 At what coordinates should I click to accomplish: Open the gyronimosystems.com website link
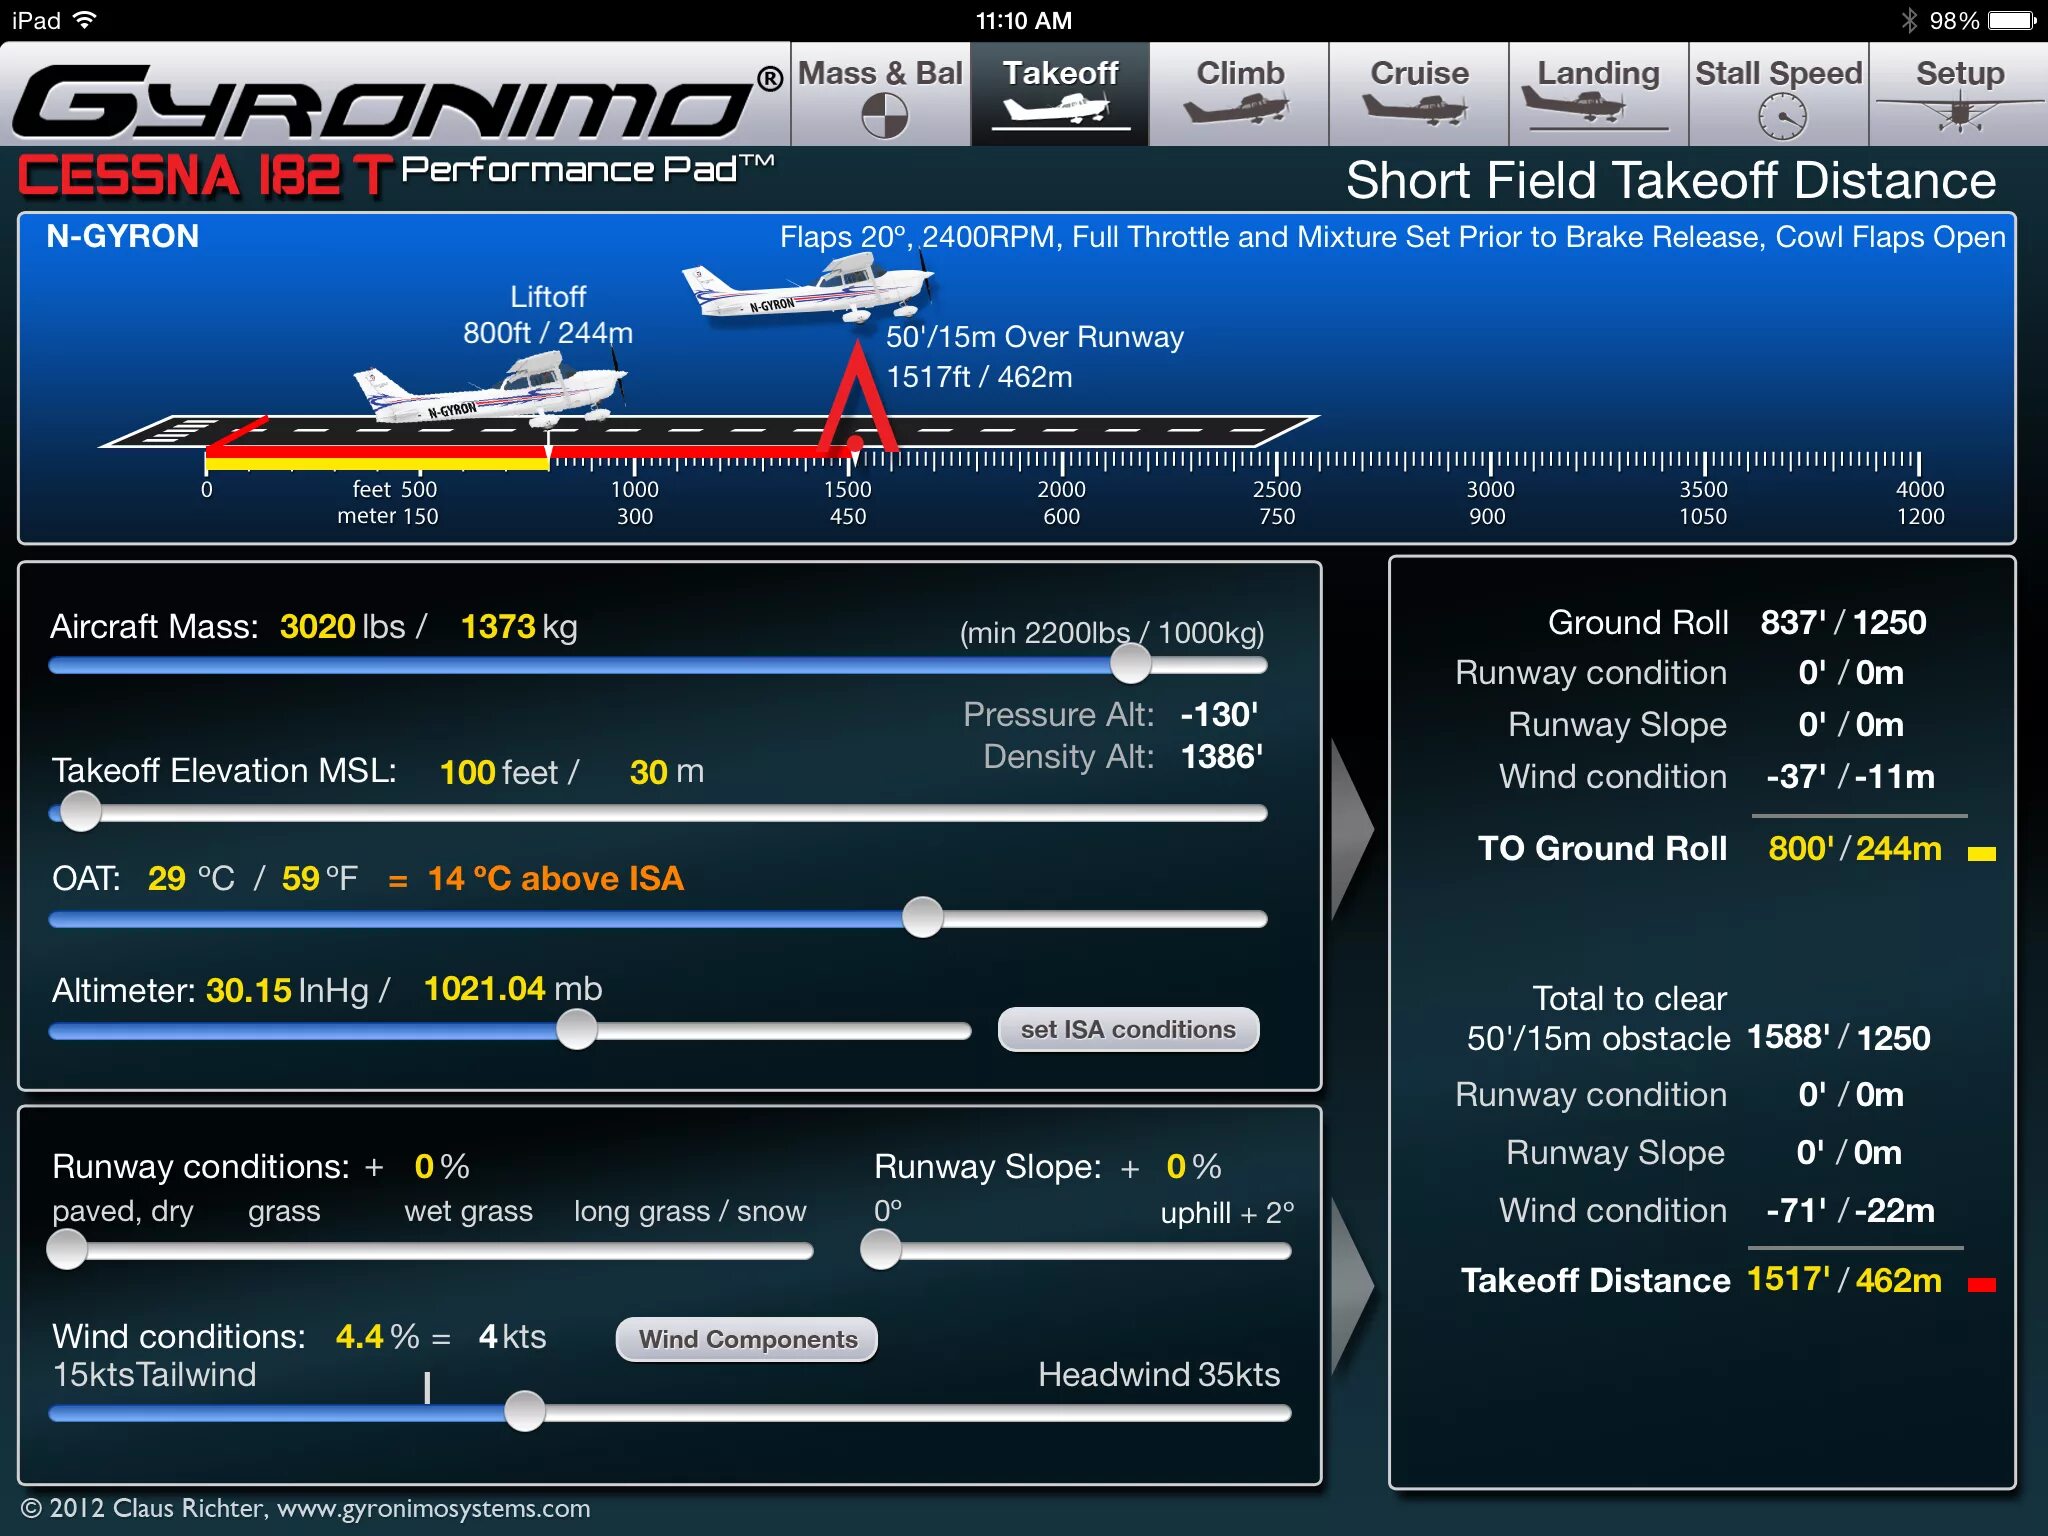pos(433,1508)
